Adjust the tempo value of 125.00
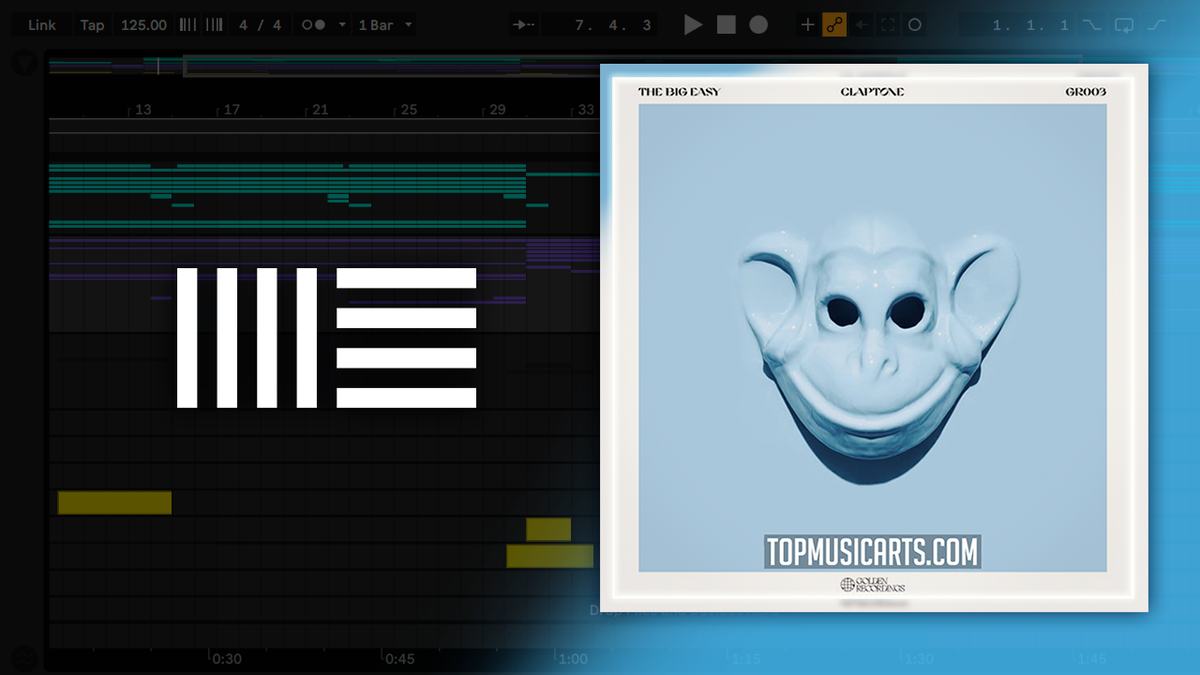 point(143,24)
